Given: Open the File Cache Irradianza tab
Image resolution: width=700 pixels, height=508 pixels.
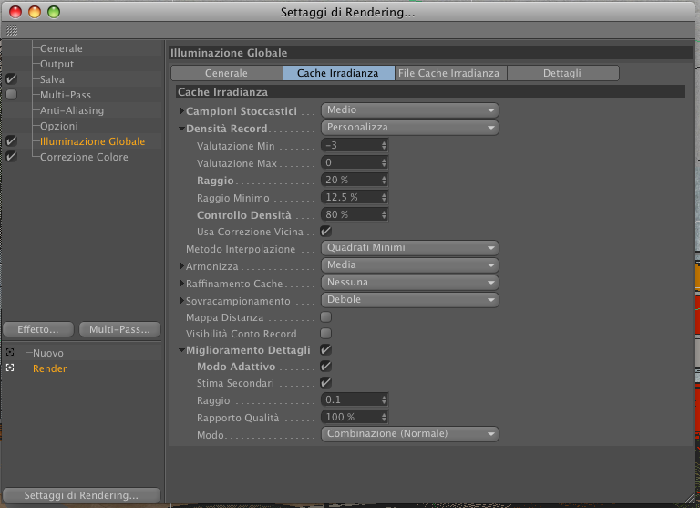Looking at the screenshot, I should [x=451, y=73].
